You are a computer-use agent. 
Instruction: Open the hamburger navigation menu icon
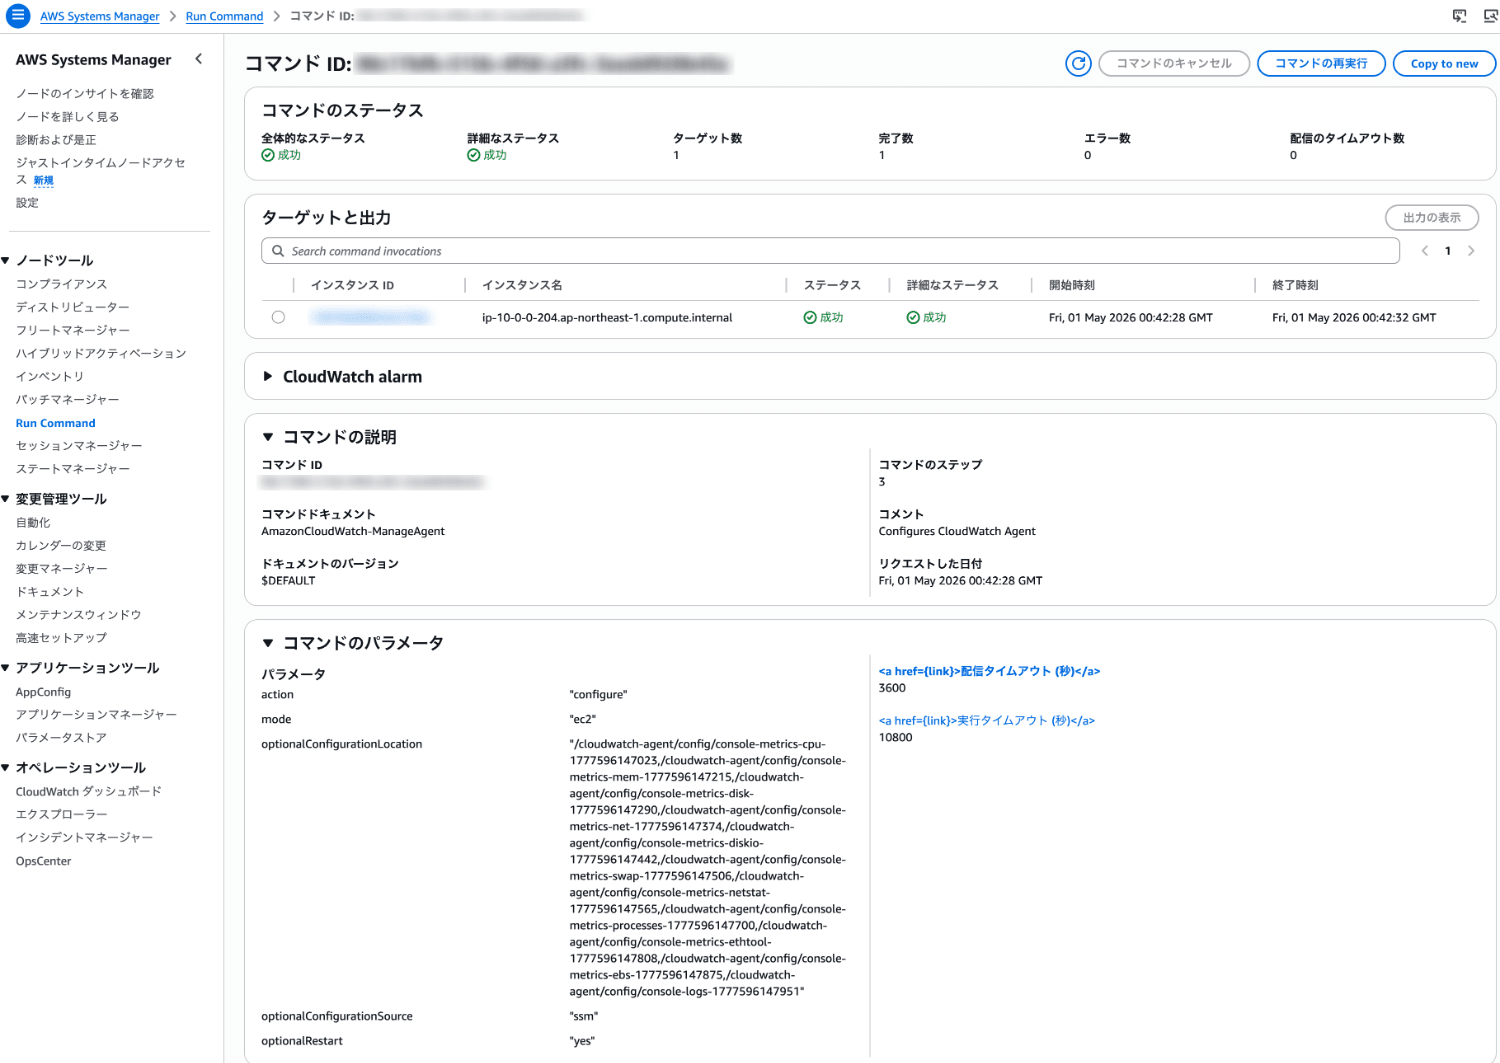pyautogui.click(x=17, y=16)
